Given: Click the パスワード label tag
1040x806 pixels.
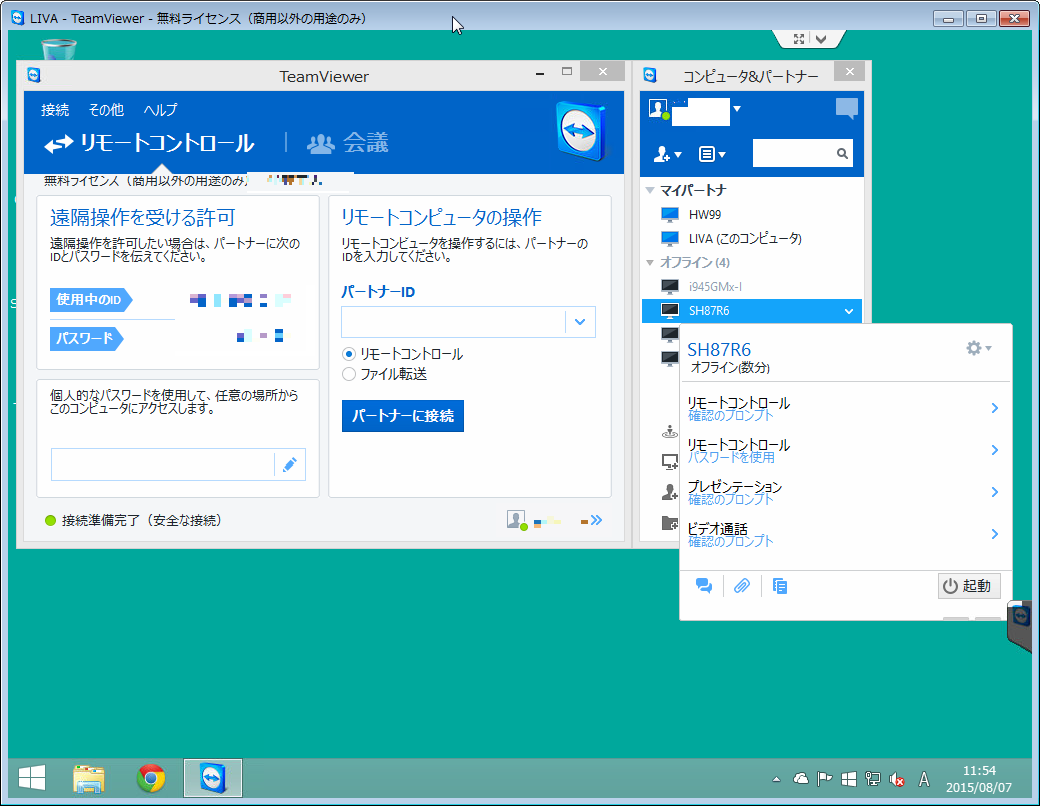Looking at the screenshot, I should click(x=87, y=338).
